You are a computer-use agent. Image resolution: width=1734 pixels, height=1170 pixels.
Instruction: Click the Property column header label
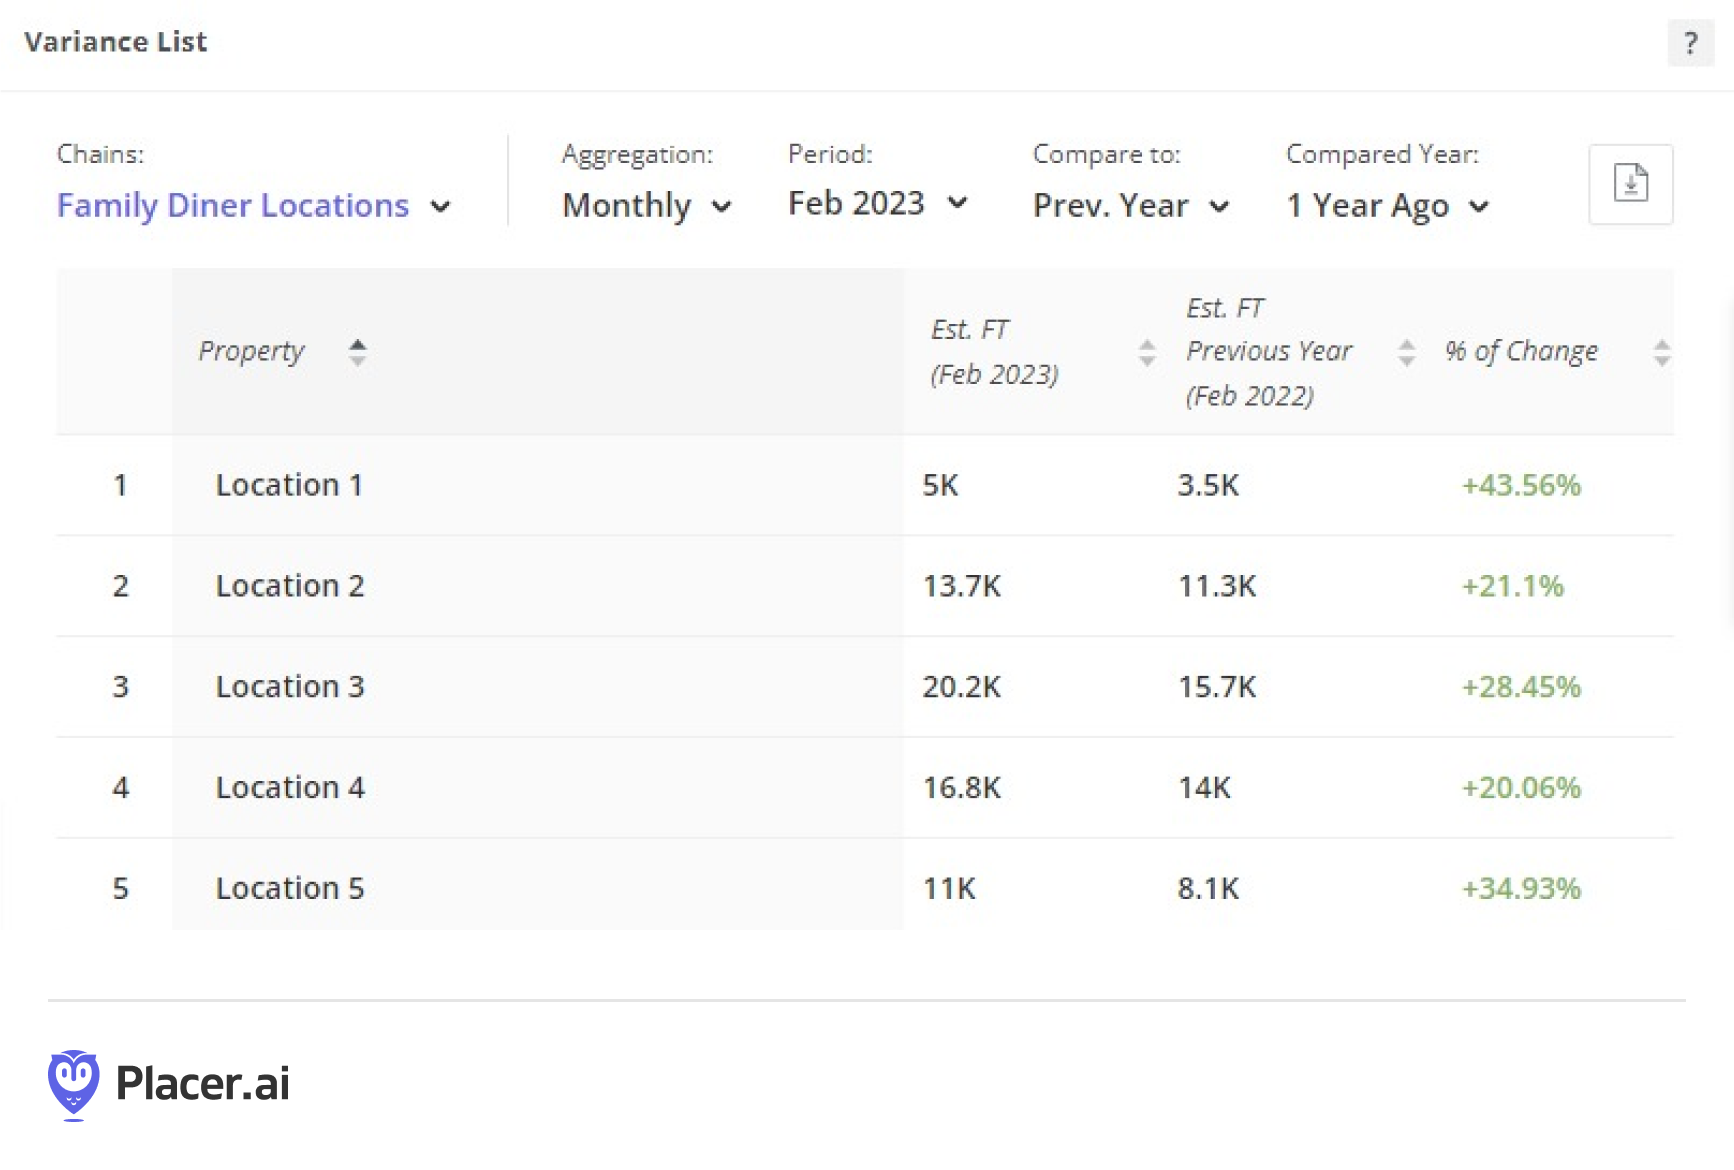point(251,352)
